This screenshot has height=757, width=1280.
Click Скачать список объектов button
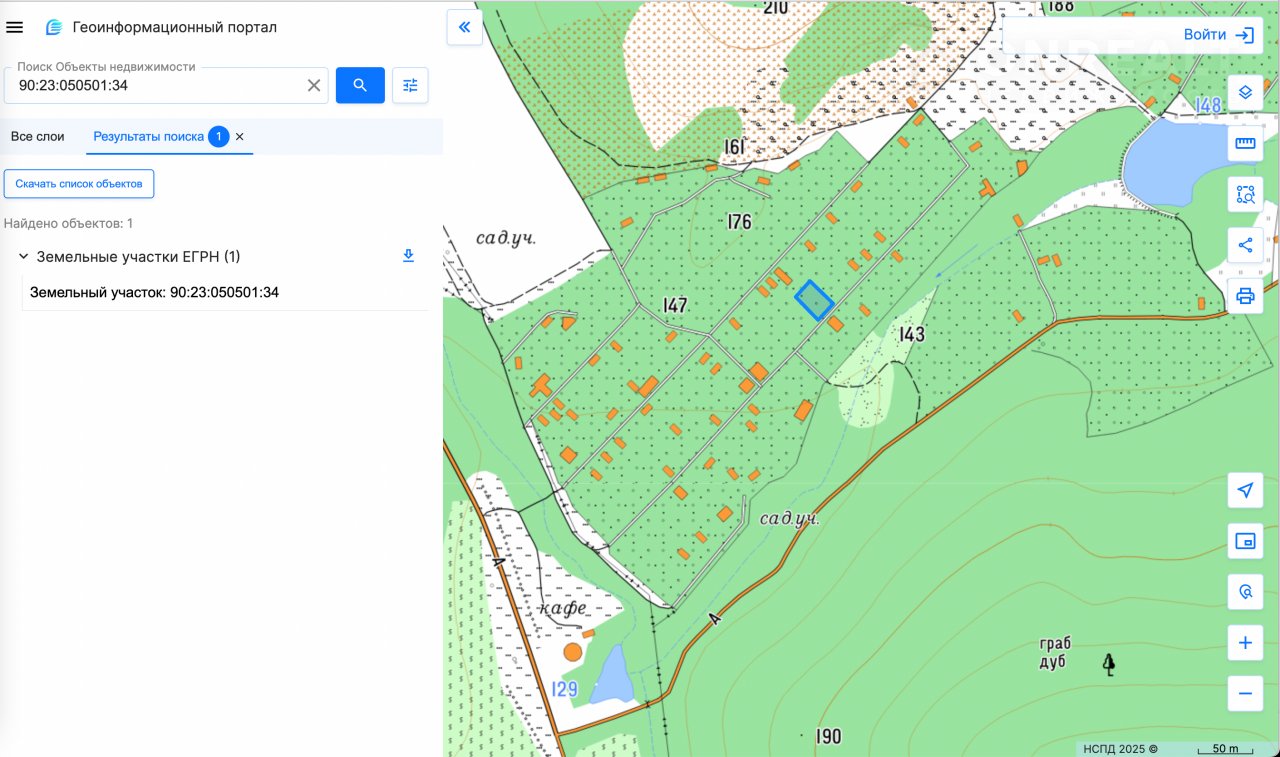click(79, 184)
